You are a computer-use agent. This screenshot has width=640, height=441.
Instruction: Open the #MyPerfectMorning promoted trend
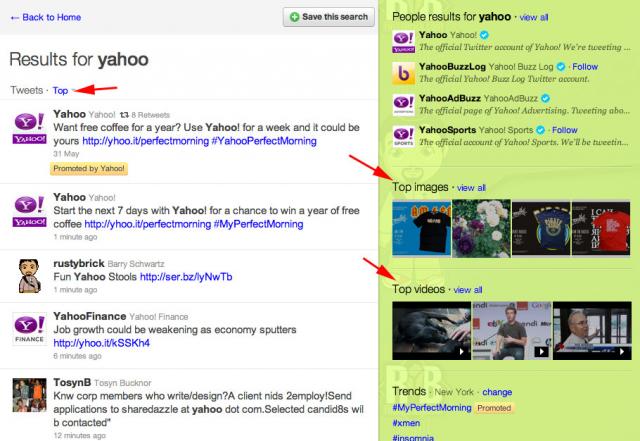[x=431, y=408]
